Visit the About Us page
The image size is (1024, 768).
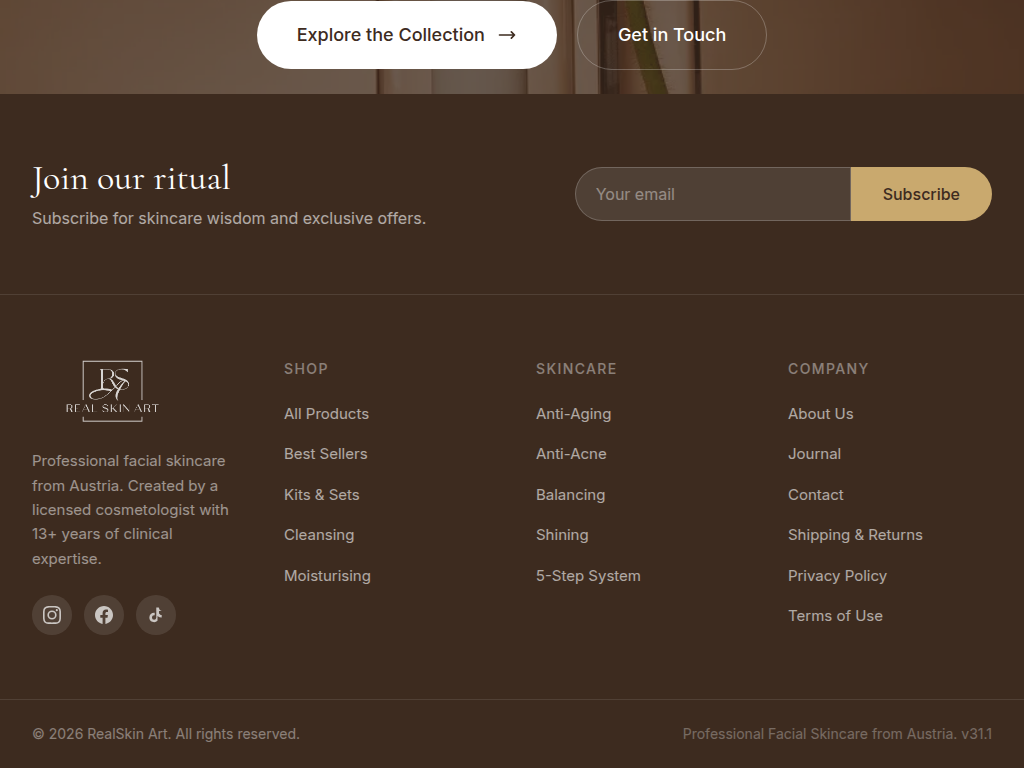[x=820, y=413]
